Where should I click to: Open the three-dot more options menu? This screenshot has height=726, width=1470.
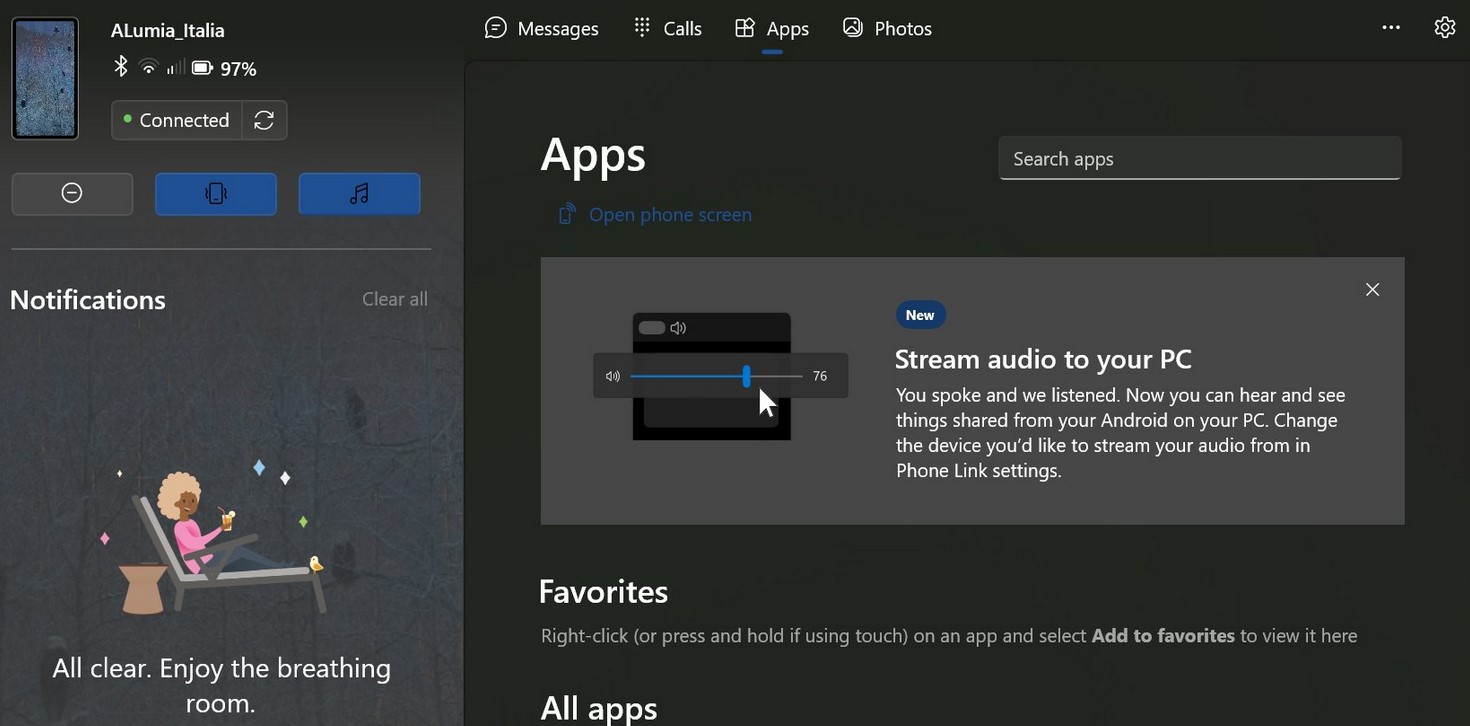click(1391, 28)
